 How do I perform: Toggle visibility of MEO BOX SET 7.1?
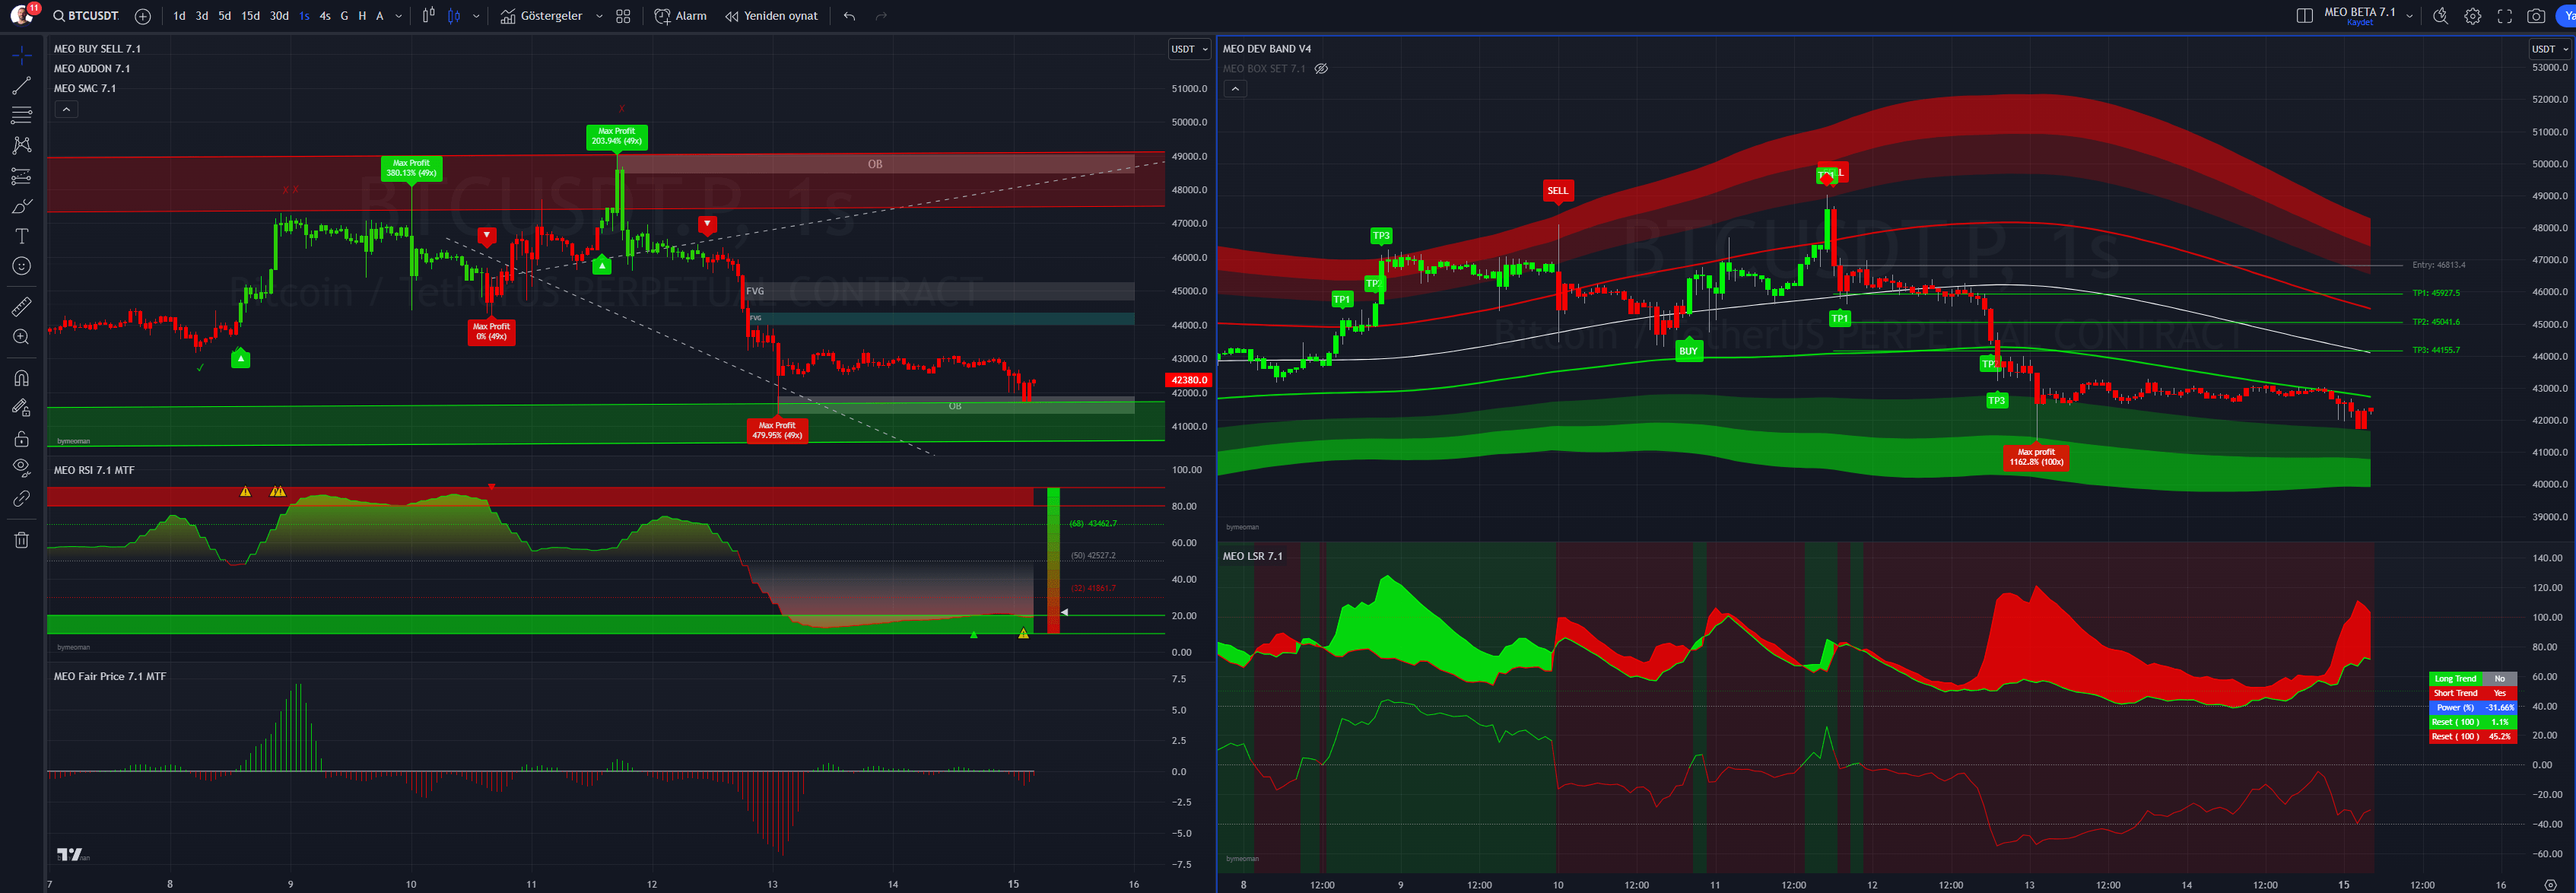(x=1321, y=69)
